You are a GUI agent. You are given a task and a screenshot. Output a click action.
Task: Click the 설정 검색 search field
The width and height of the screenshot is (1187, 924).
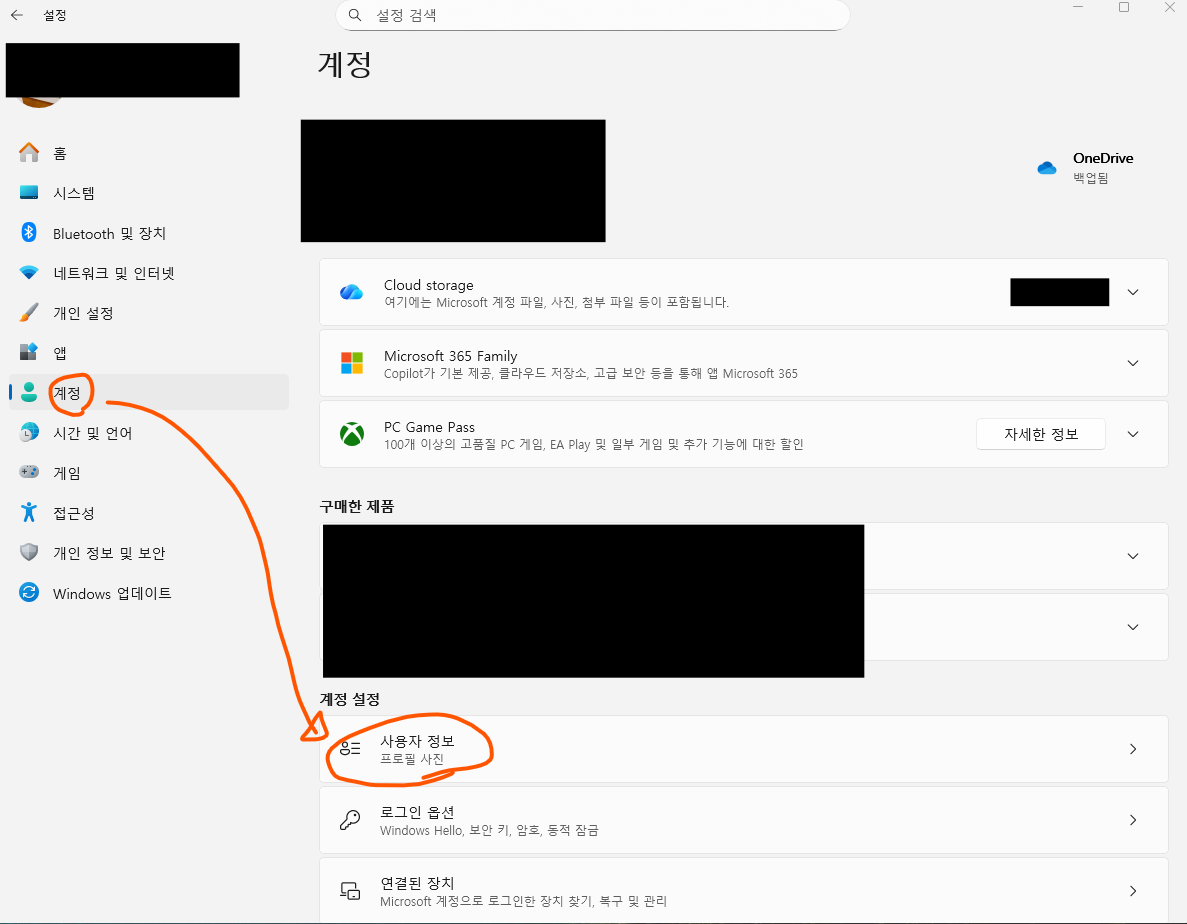click(592, 15)
